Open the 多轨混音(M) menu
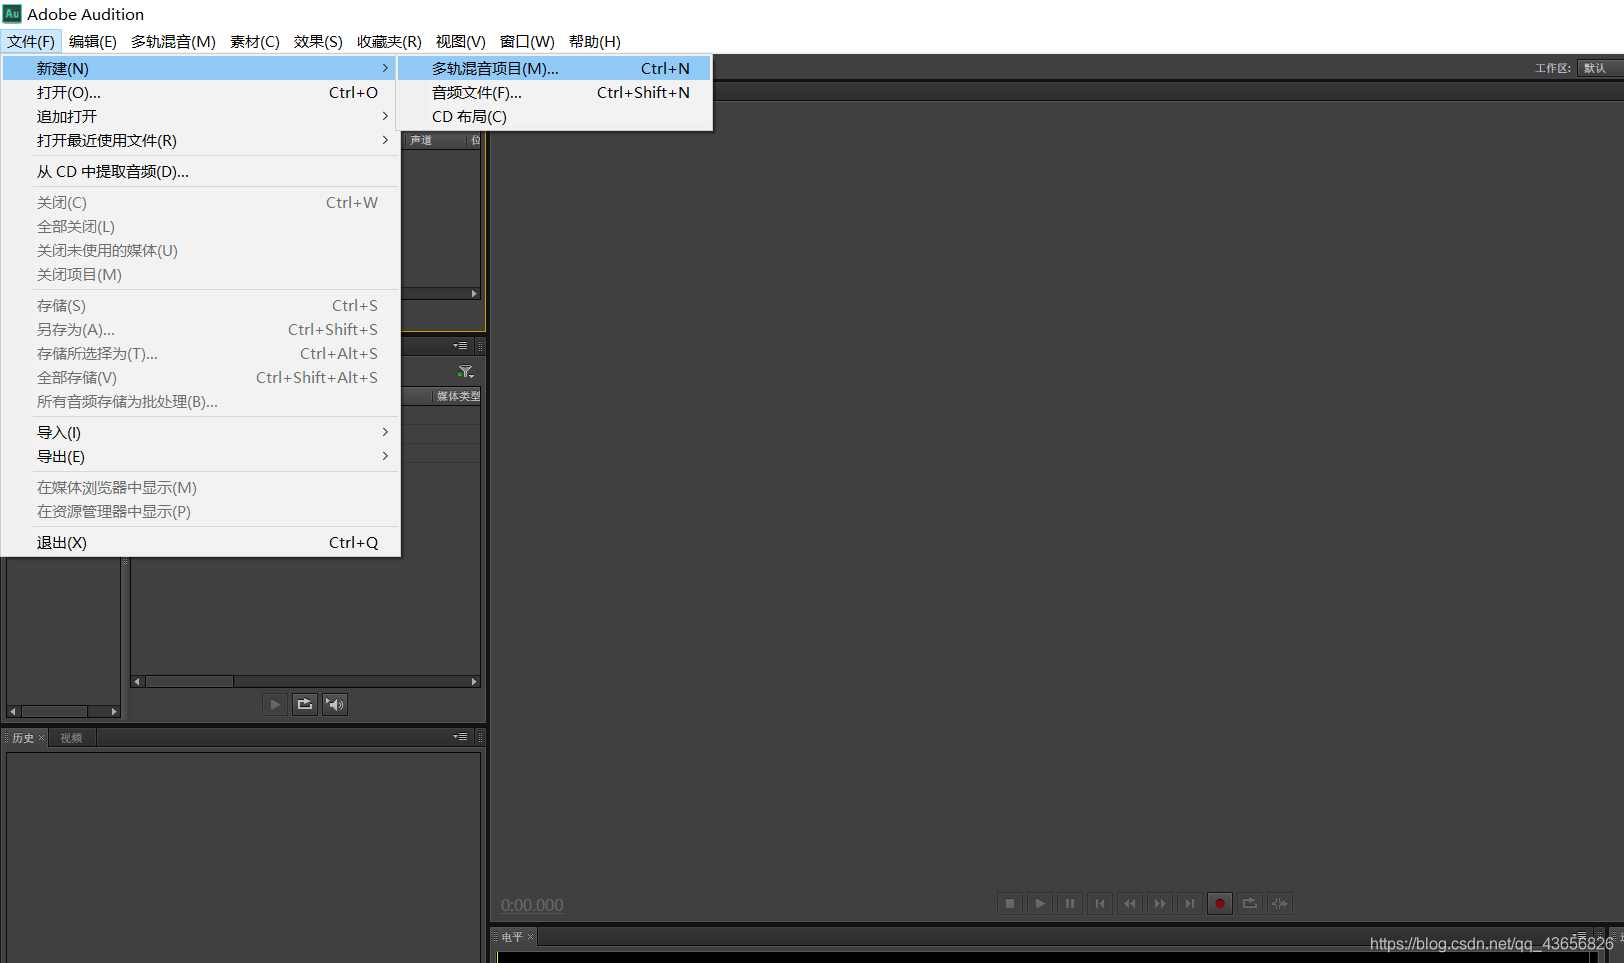The height and width of the screenshot is (963, 1624). tap(173, 41)
